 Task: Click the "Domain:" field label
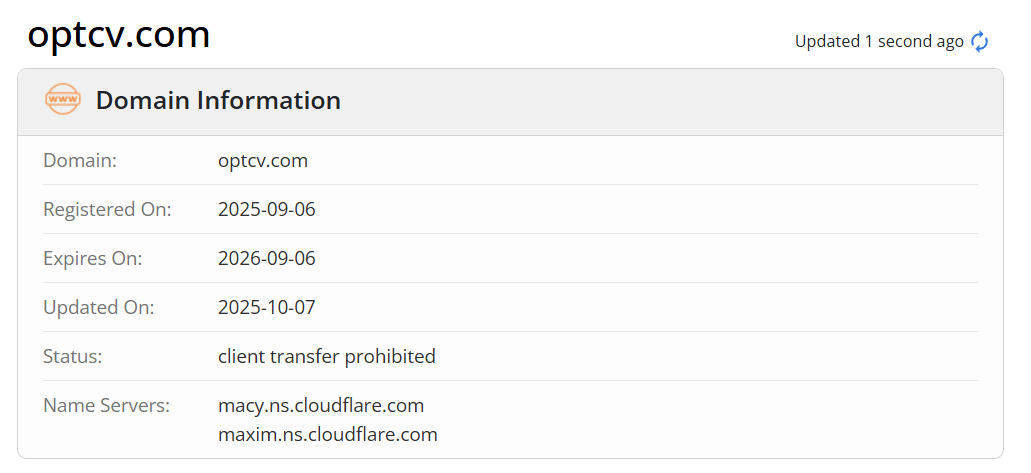pyautogui.click(x=80, y=160)
